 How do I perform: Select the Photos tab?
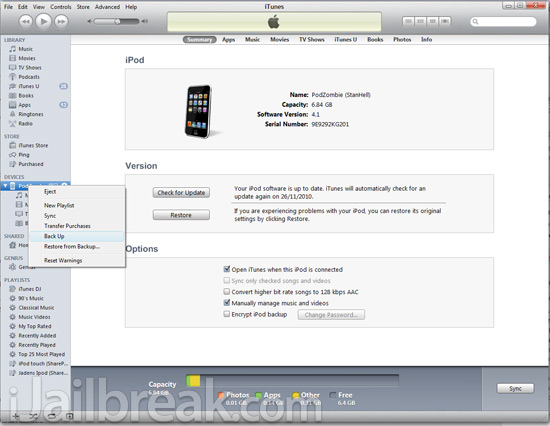click(402, 40)
